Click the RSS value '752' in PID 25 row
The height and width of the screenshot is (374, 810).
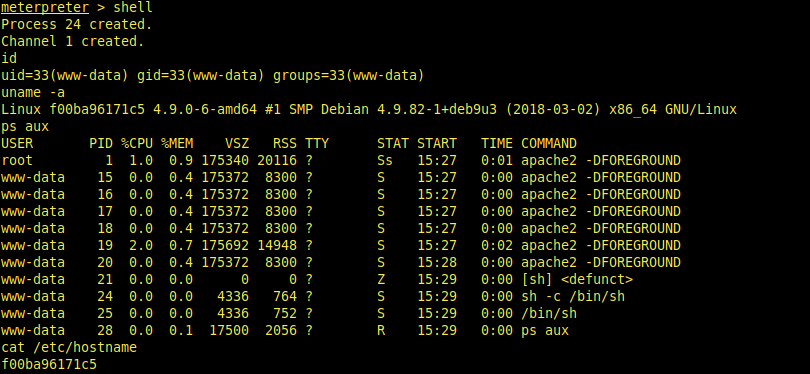(x=285, y=314)
